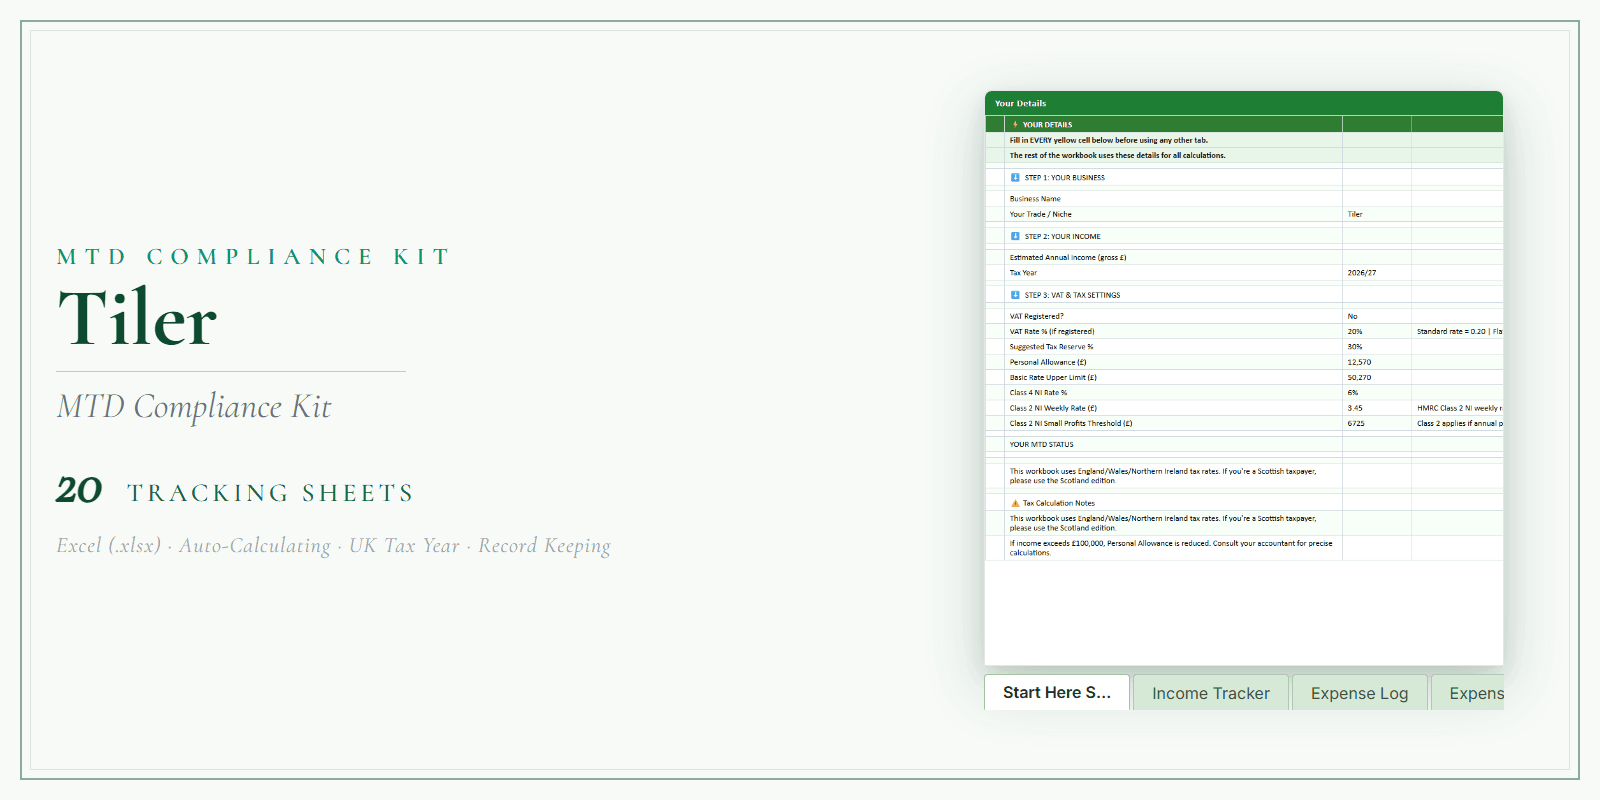Viewport: 1600px width, 800px height.
Task: Click the blue arrow icon for STEP 2
Action: click(1015, 236)
